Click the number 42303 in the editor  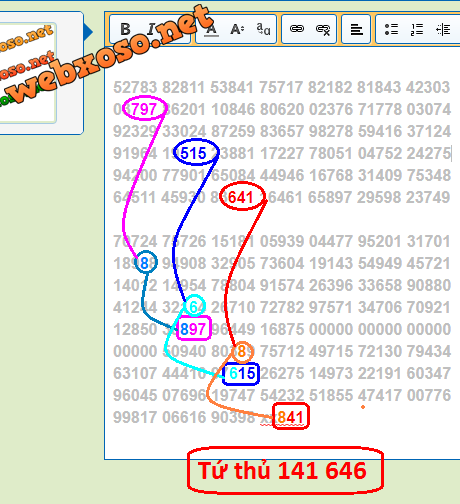click(x=428, y=87)
